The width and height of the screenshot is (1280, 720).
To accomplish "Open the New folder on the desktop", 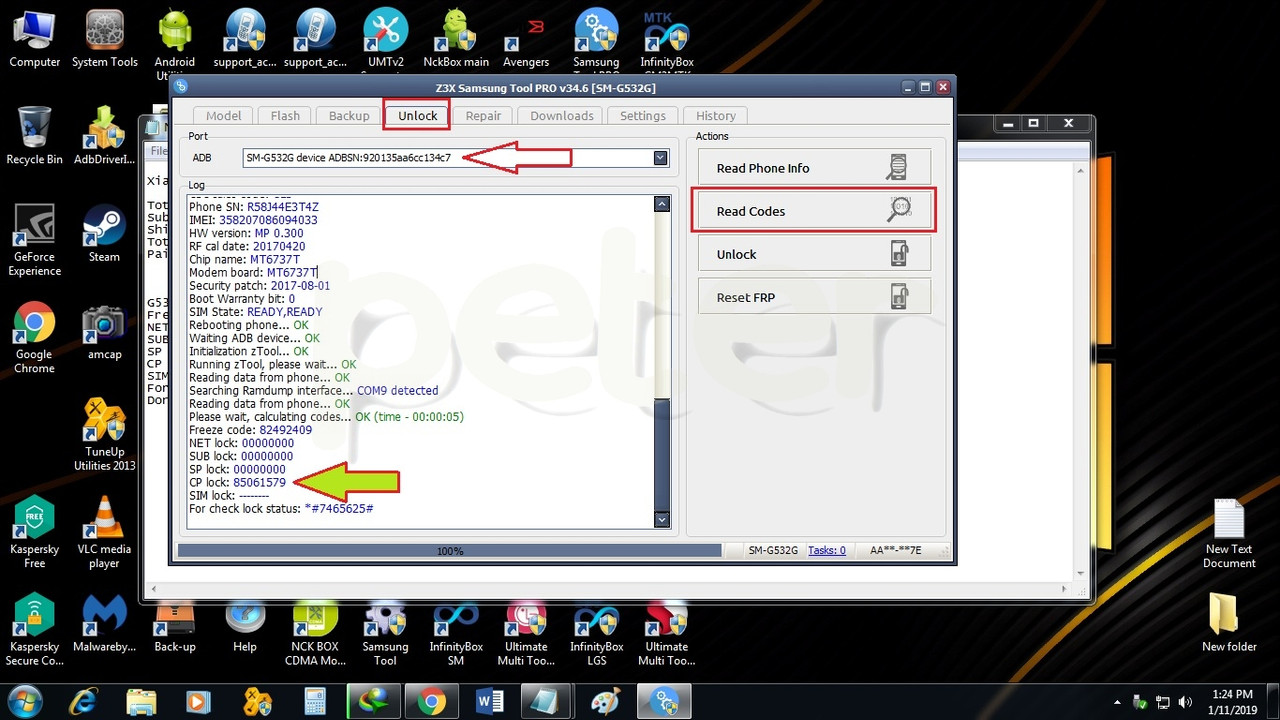I will [x=1229, y=623].
